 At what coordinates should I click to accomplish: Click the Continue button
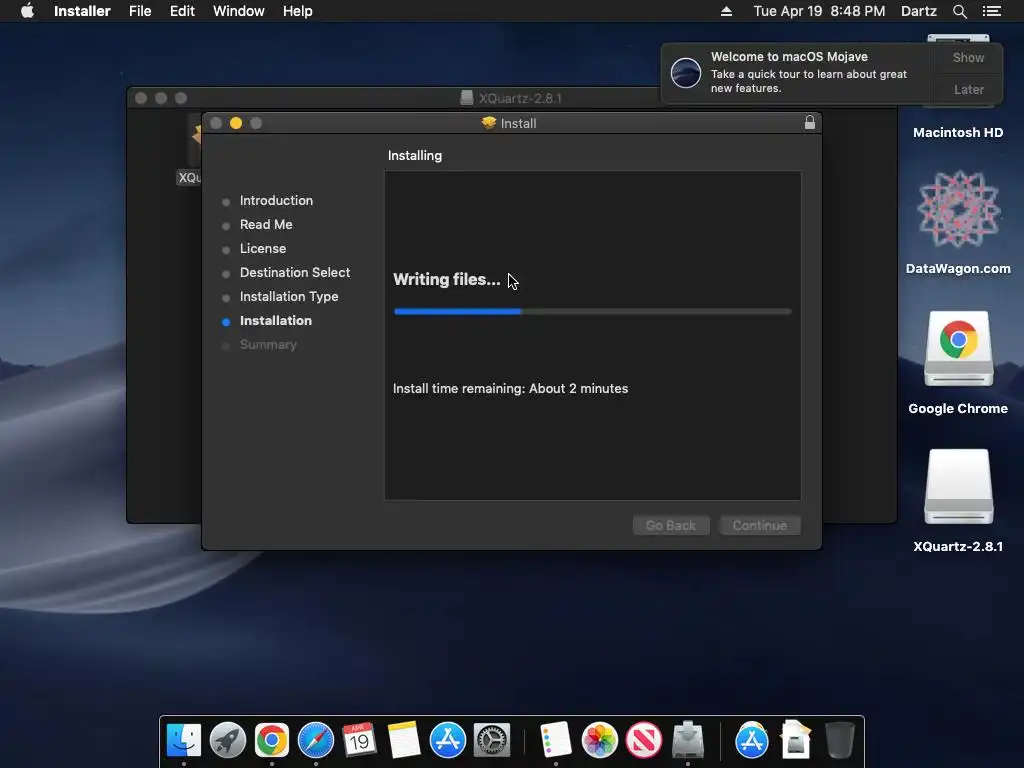pos(760,525)
